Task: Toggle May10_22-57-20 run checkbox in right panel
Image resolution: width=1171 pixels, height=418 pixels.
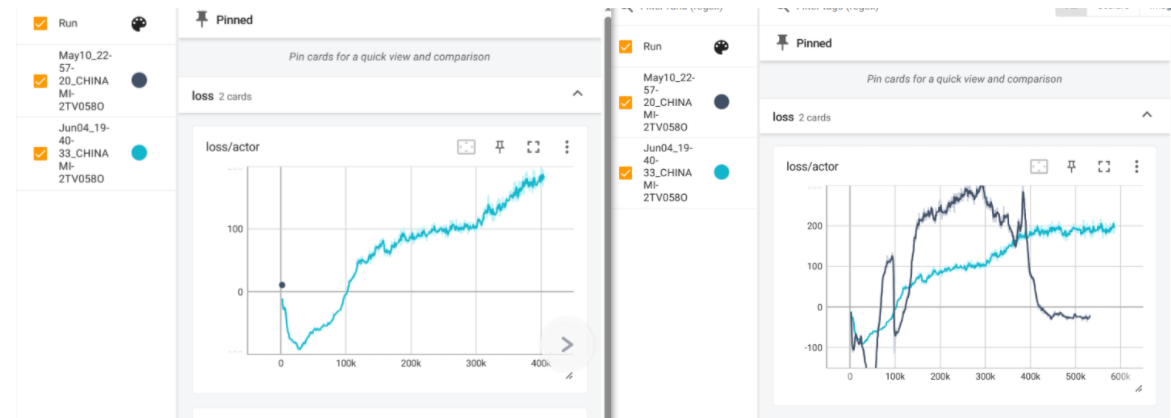Action: pos(626,102)
